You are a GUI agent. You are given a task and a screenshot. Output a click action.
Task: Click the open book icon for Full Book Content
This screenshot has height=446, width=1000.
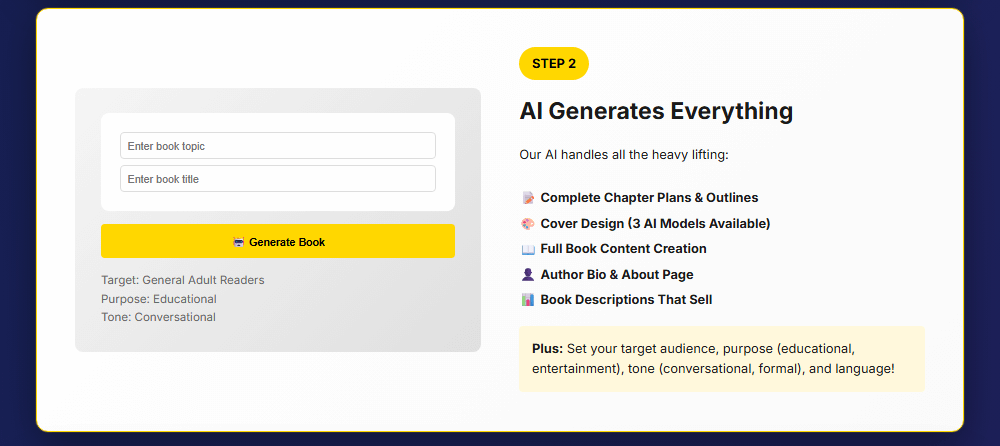pos(528,249)
